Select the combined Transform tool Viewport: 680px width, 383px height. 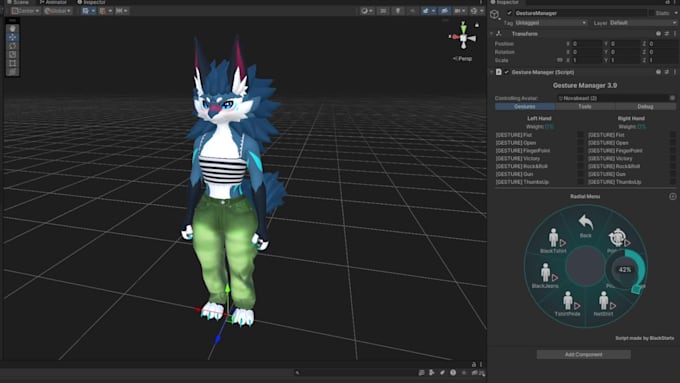pyautogui.click(x=12, y=72)
